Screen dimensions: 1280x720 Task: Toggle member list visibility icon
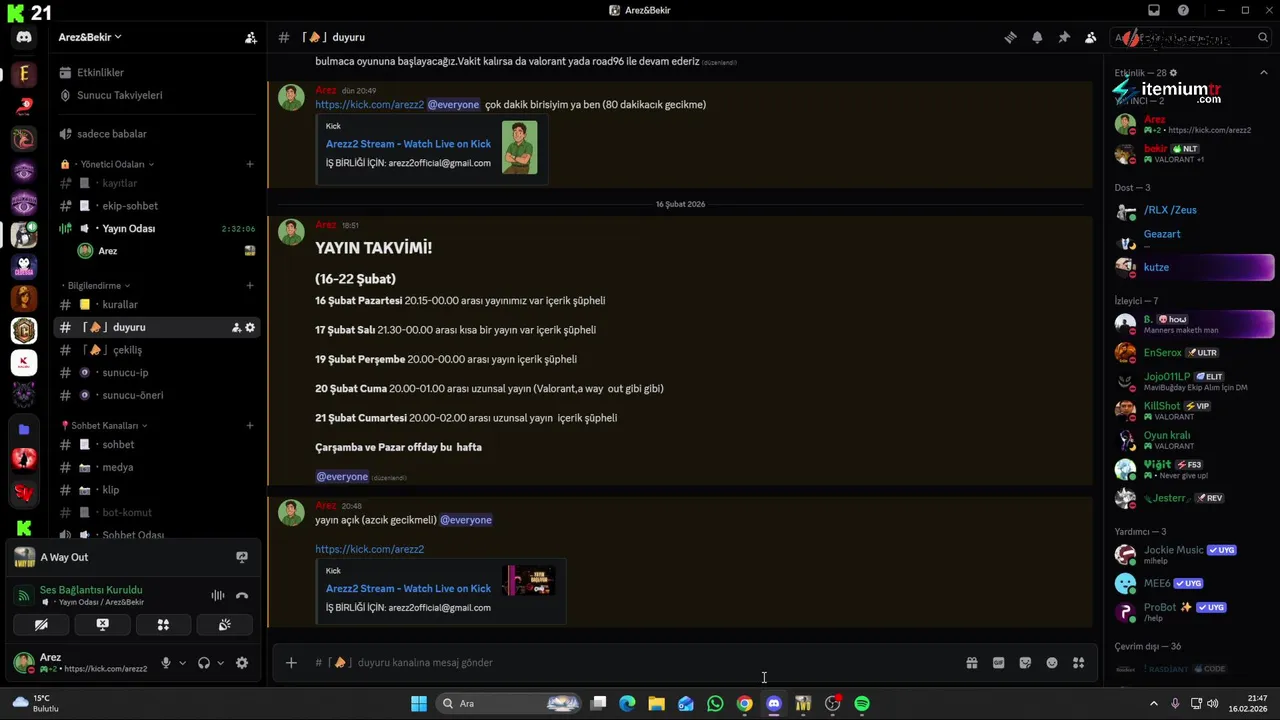tap(1090, 37)
